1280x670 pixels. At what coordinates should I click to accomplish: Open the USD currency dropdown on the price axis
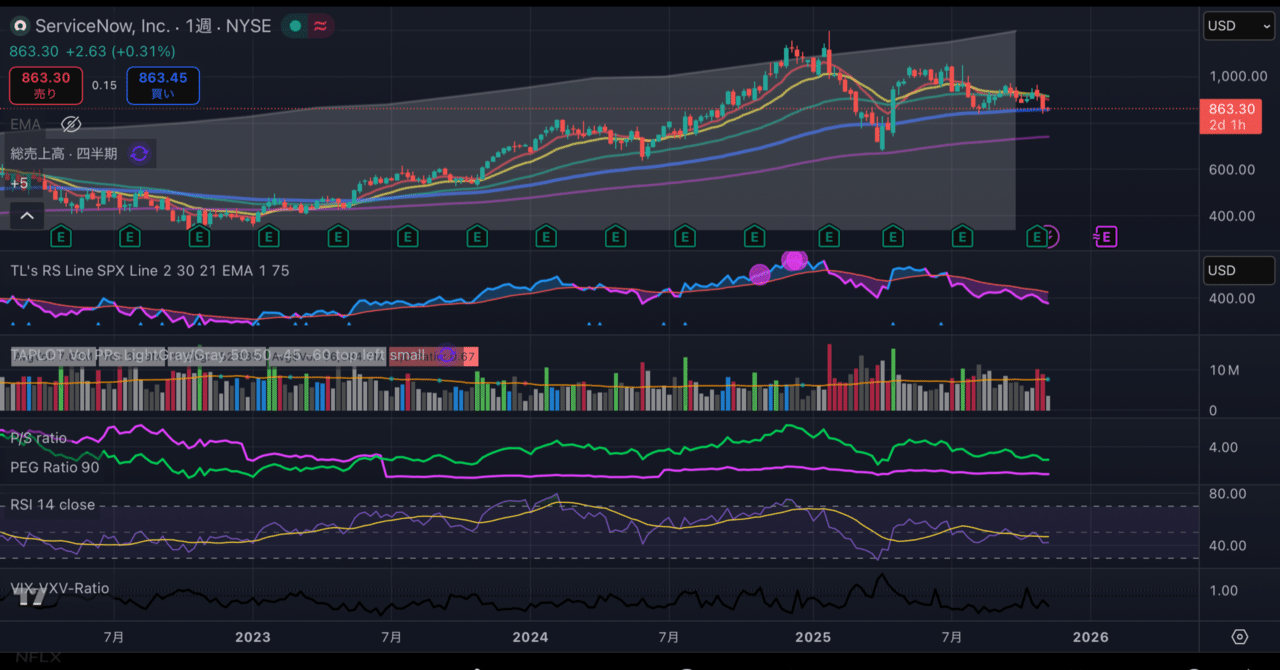point(1239,26)
